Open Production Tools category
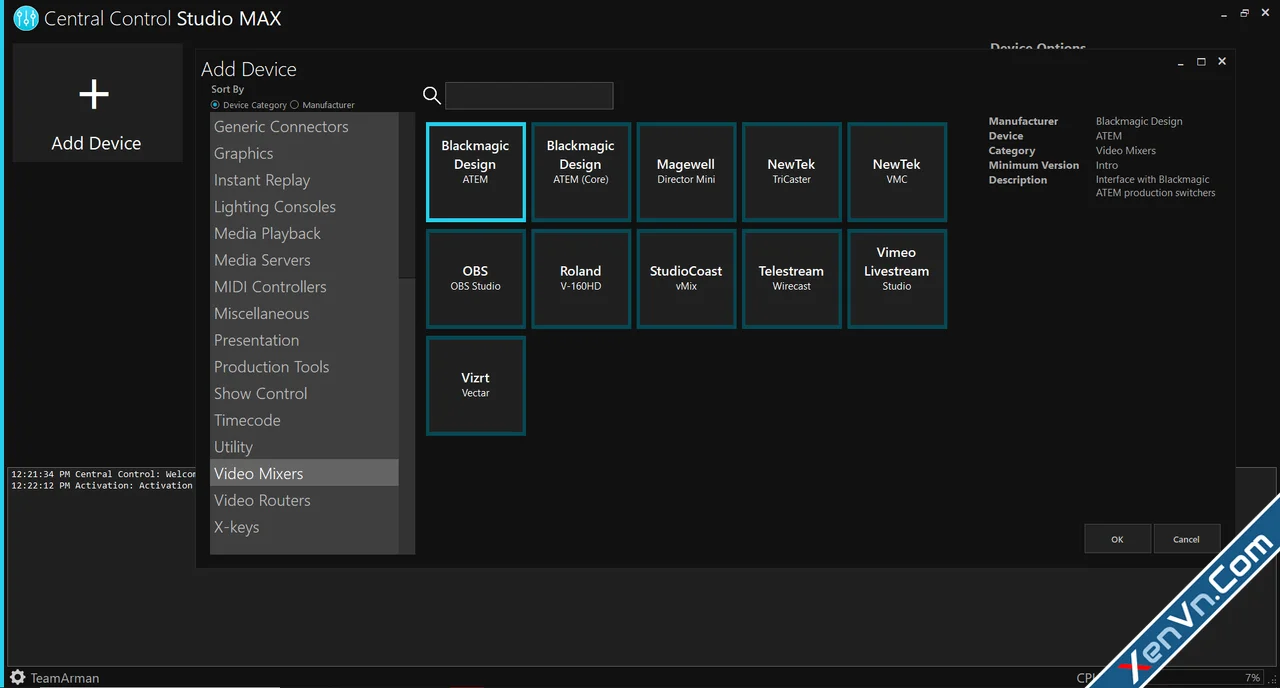Viewport: 1280px width, 688px height. click(x=304, y=367)
